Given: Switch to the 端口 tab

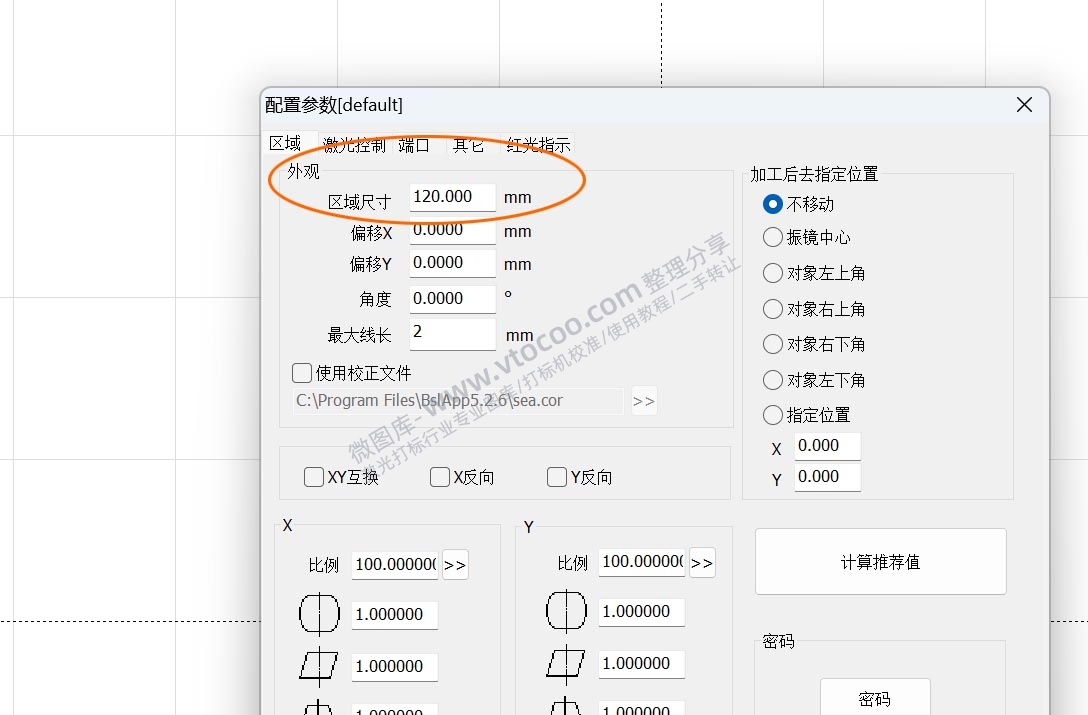Looking at the screenshot, I should [414, 144].
